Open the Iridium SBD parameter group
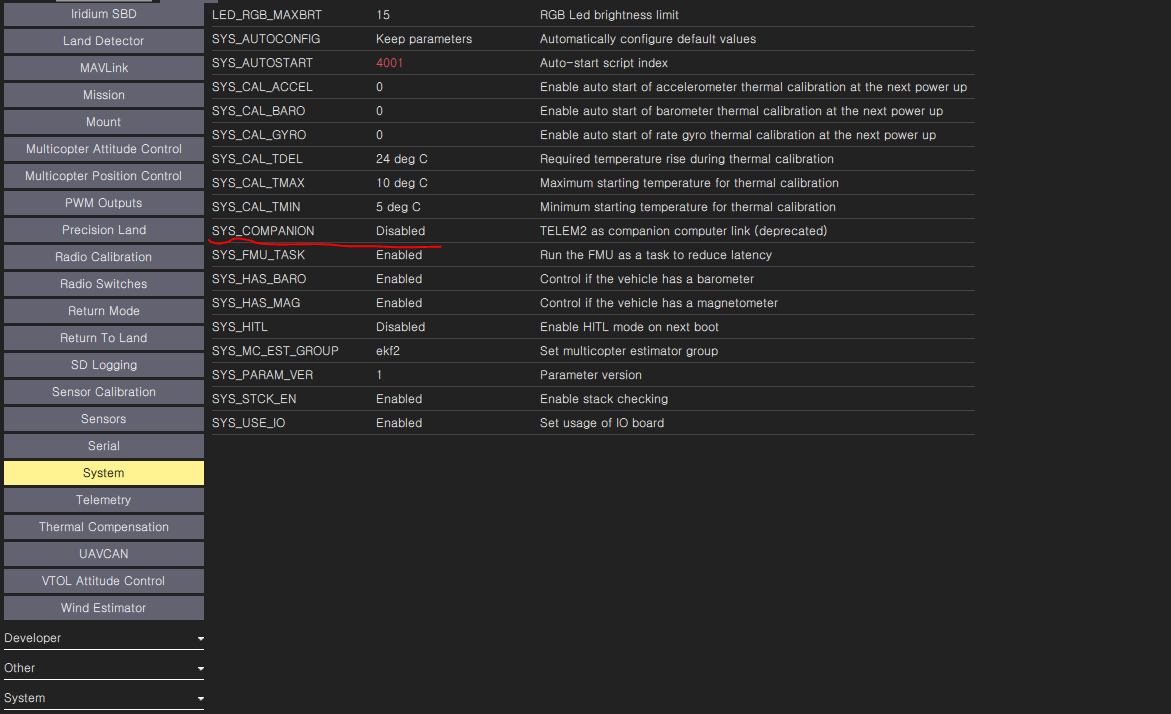 tap(103, 13)
